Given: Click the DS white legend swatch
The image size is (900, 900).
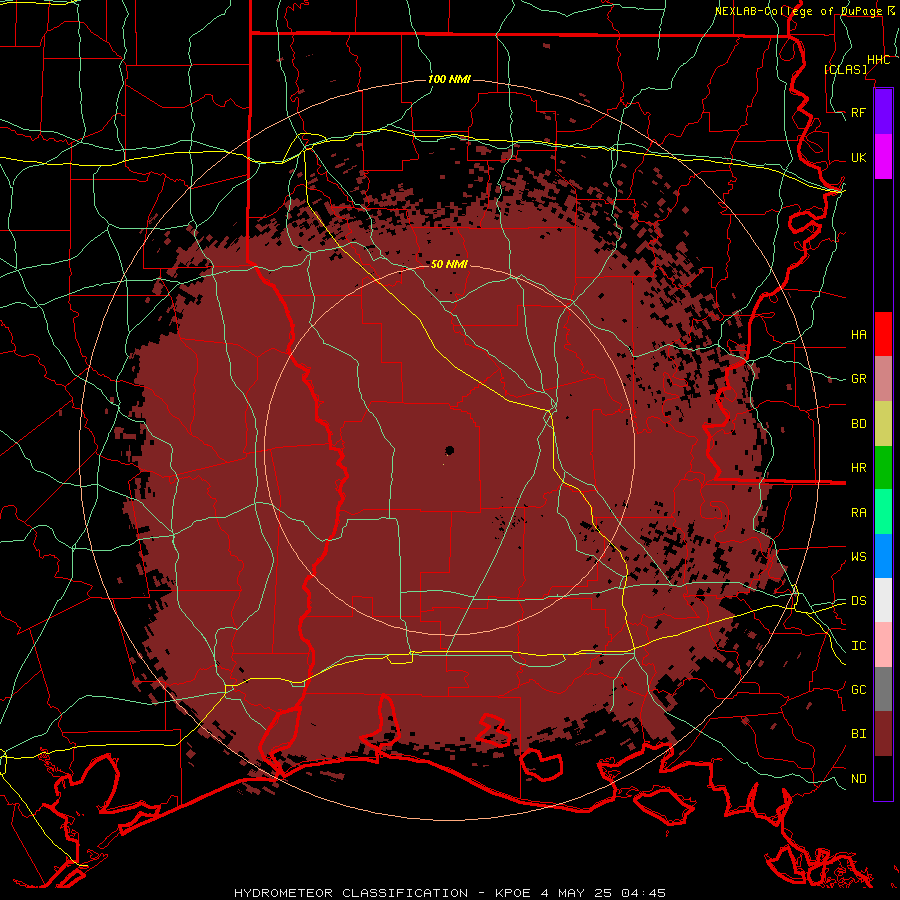Looking at the screenshot, I should pos(883,600).
